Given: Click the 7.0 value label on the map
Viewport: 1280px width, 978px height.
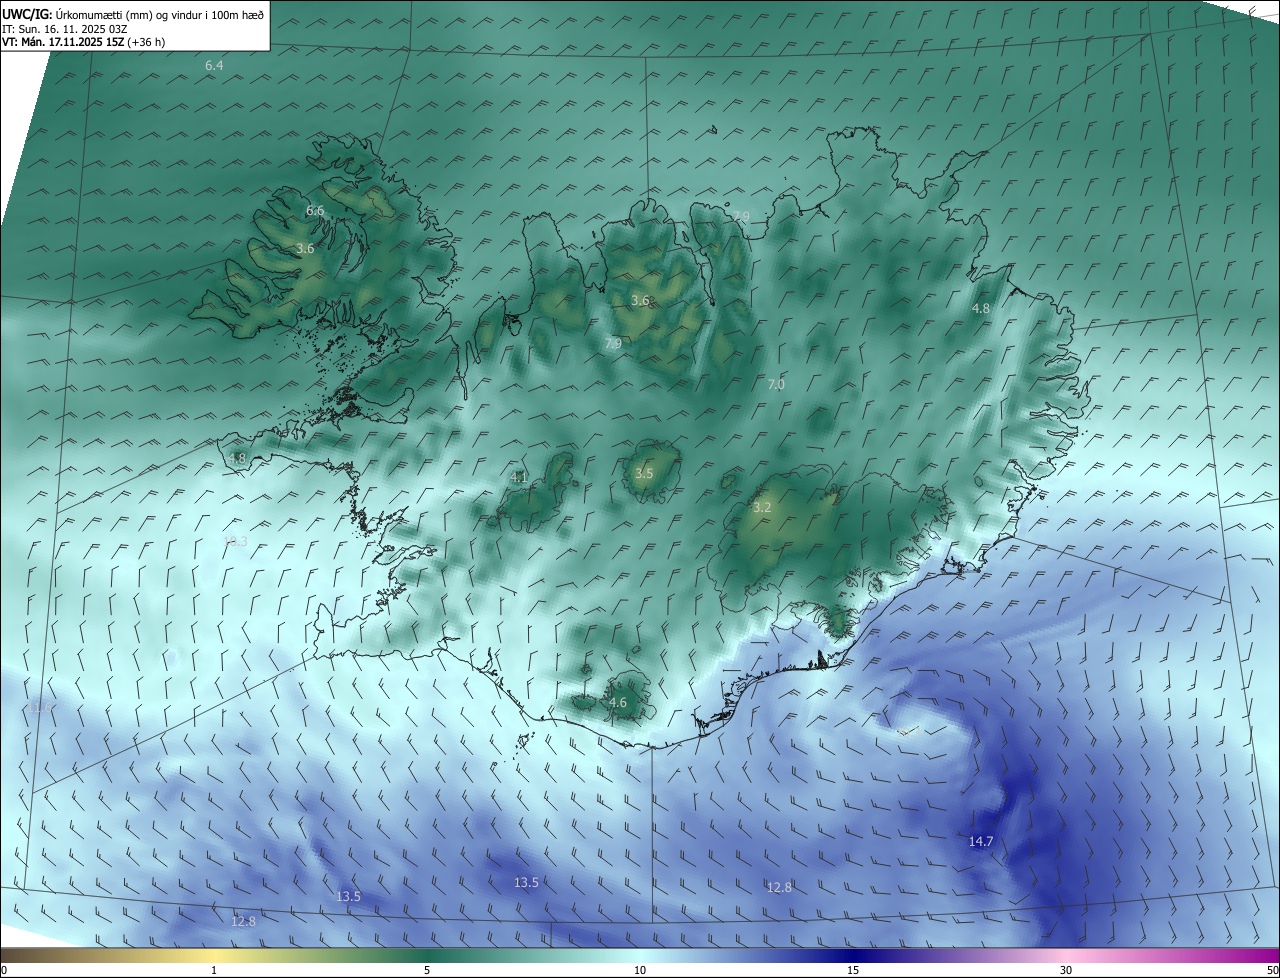Looking at the screenshot, I should click(776, 385).
